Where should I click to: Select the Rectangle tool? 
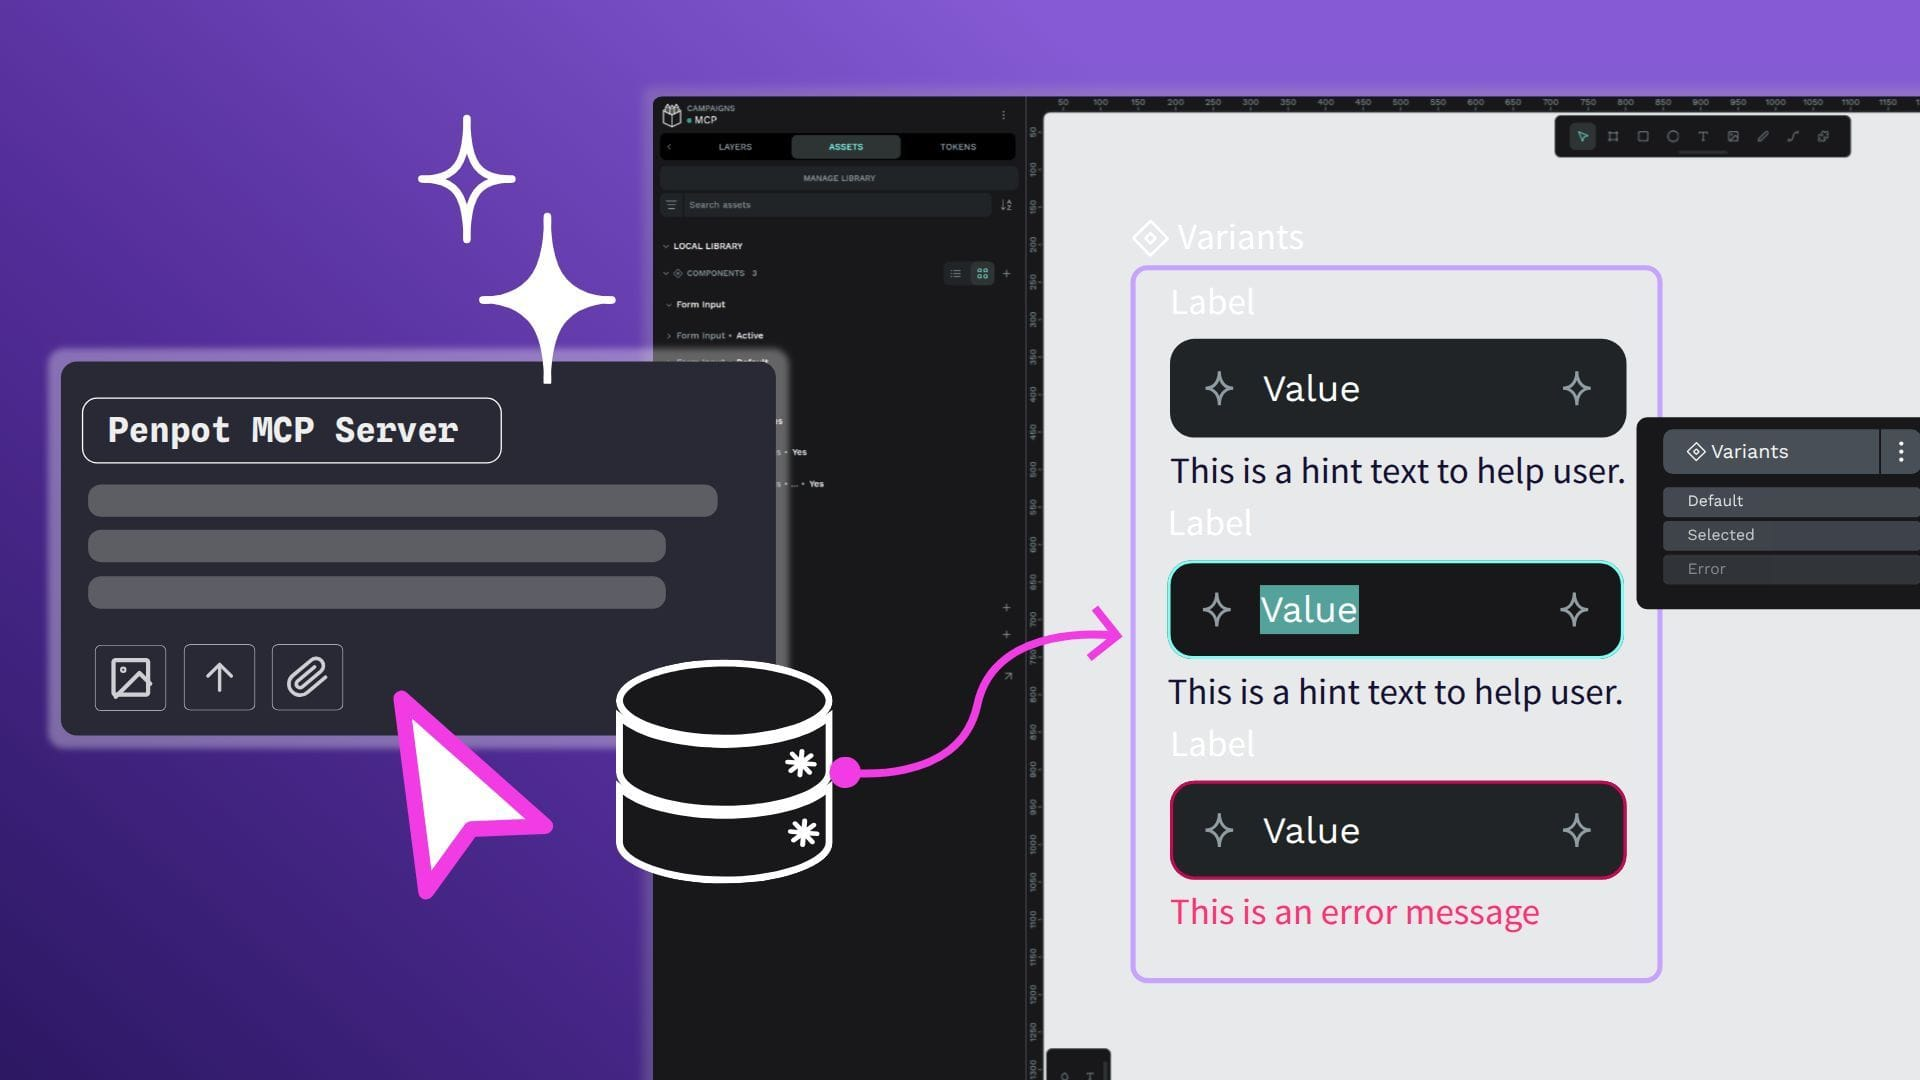[x=1643, y=137]
